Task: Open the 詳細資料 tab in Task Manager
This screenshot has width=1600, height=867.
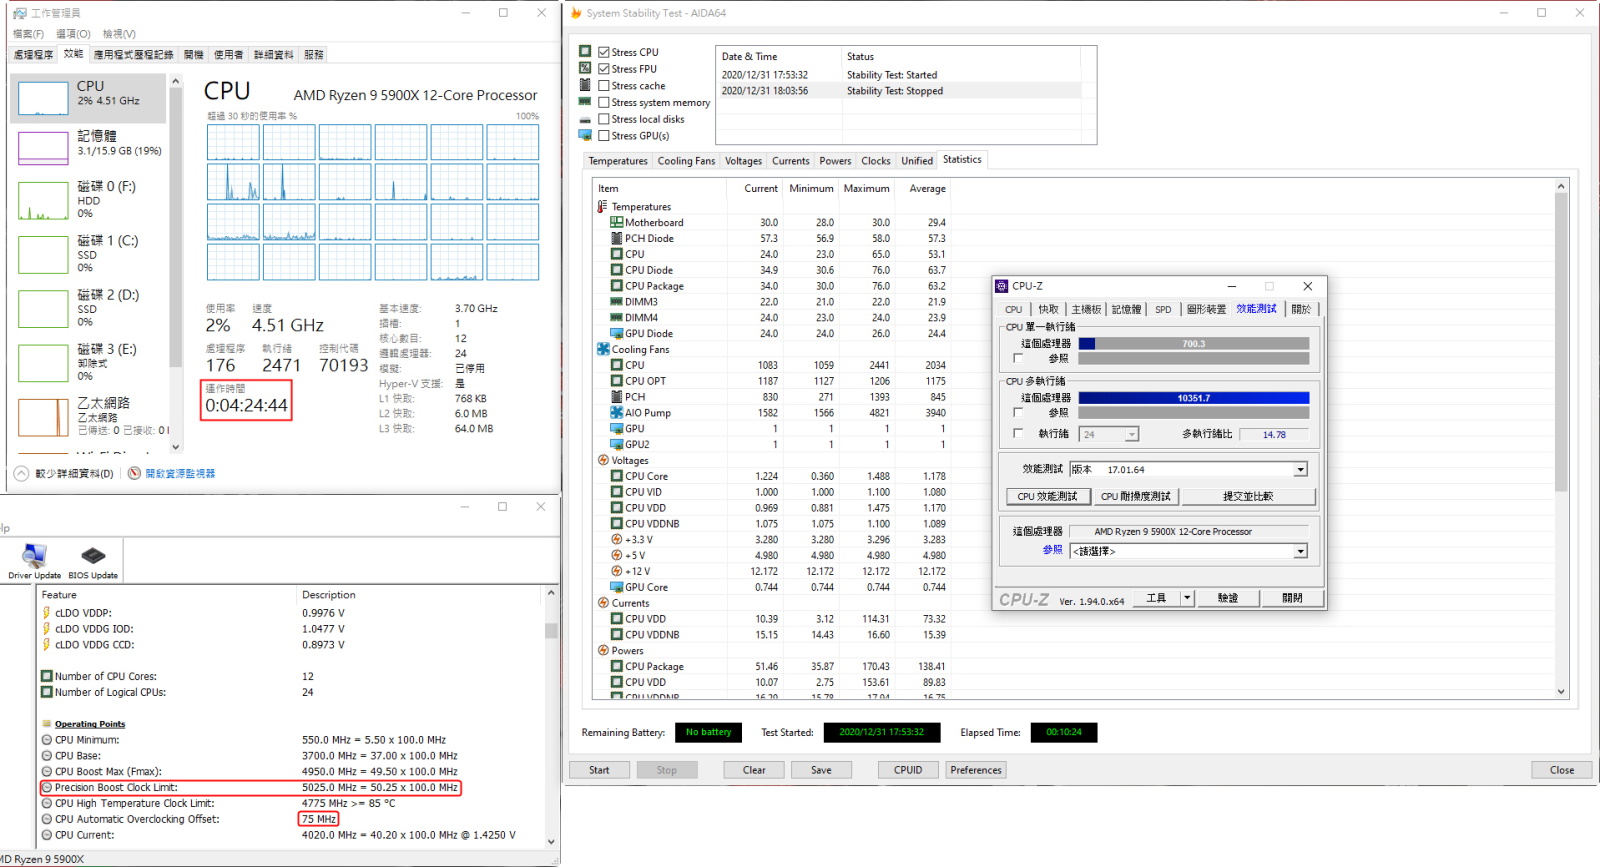Action: (x=273, y=55)
